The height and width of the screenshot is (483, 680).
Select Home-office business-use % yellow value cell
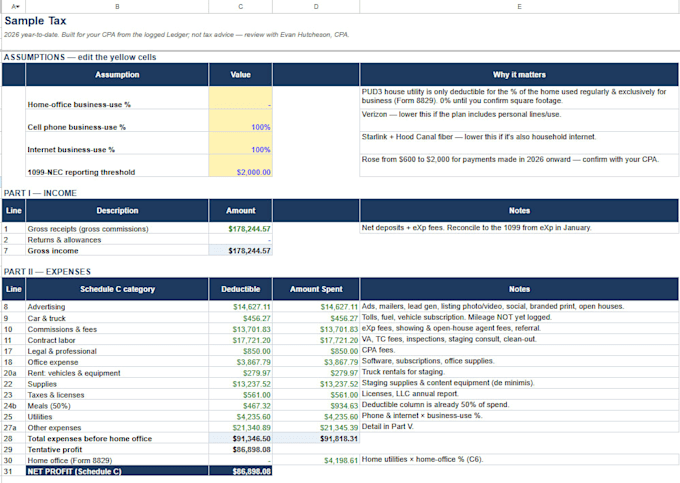pos(241,98)
